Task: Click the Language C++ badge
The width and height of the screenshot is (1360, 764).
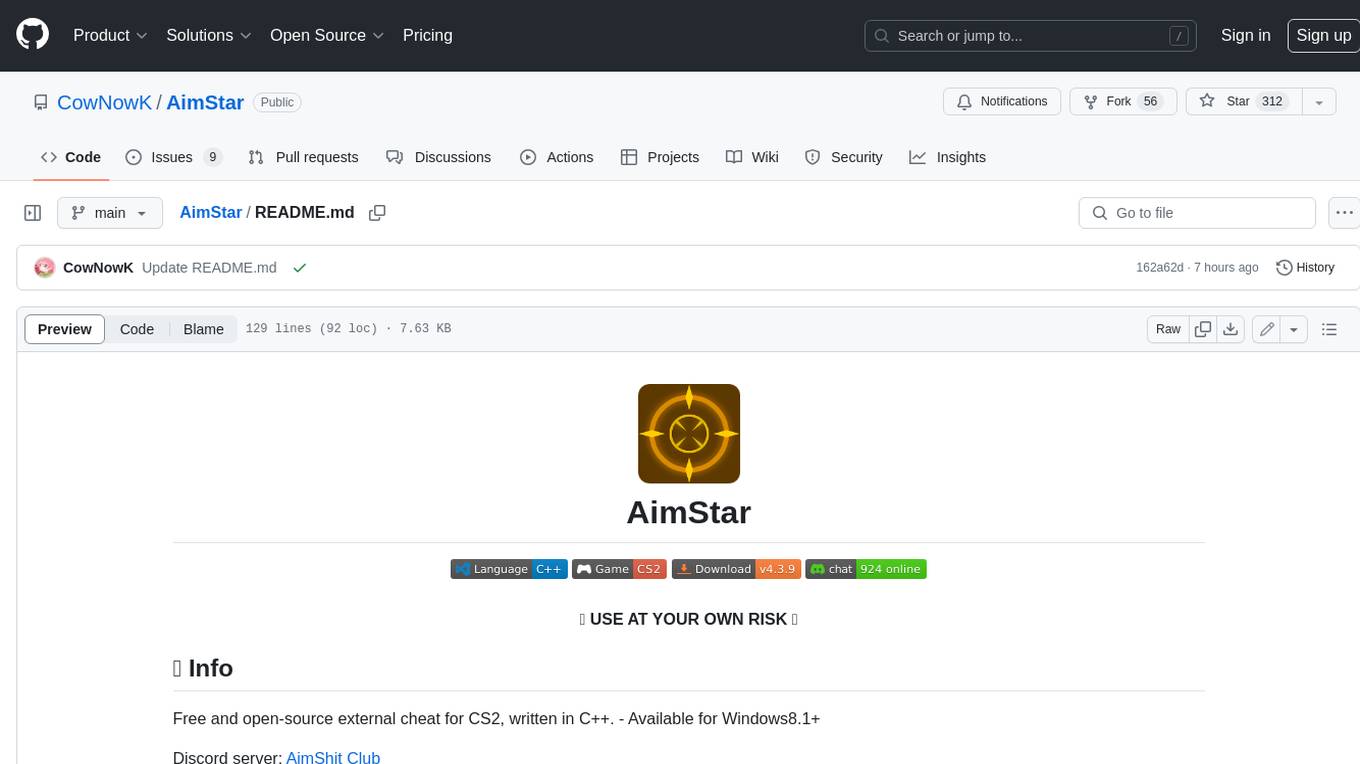Action: (509, 569)
